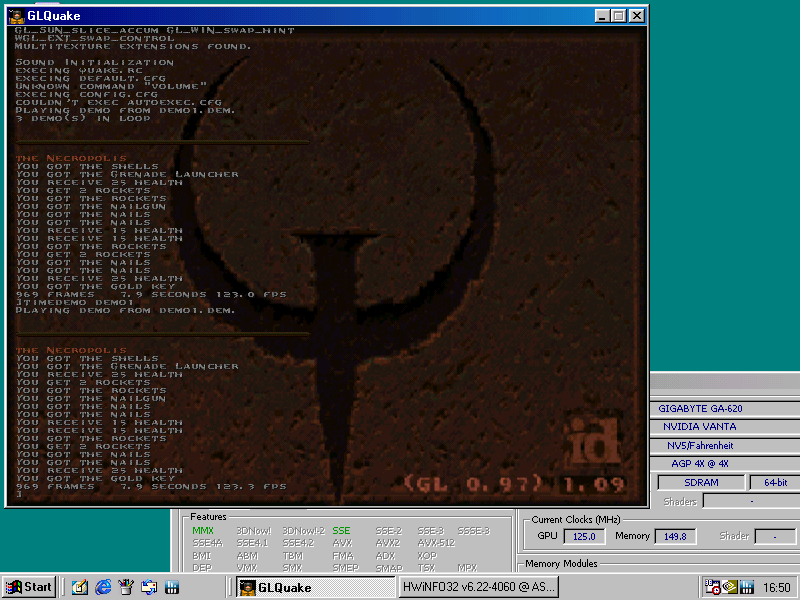The image size is (800, 600).
Task: Minimize the GLQuake window
Action: point(603,16)
